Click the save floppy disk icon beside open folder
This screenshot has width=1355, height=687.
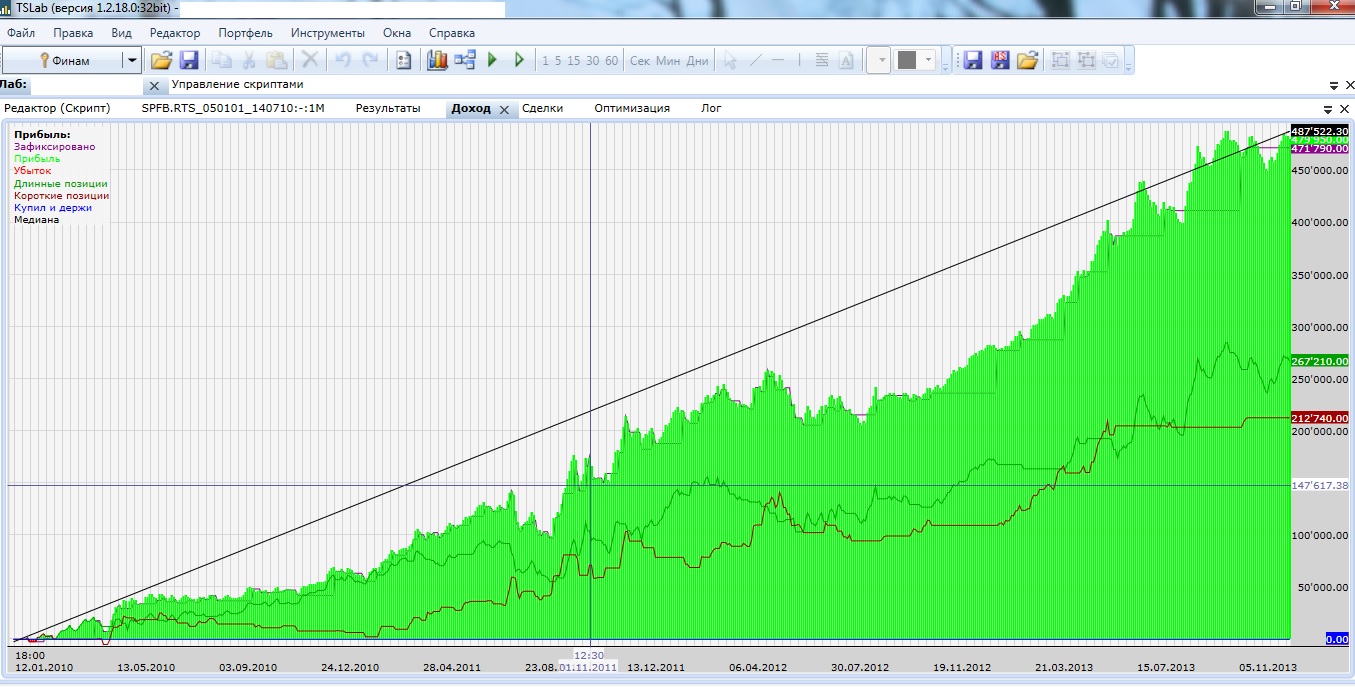point(188,60)
